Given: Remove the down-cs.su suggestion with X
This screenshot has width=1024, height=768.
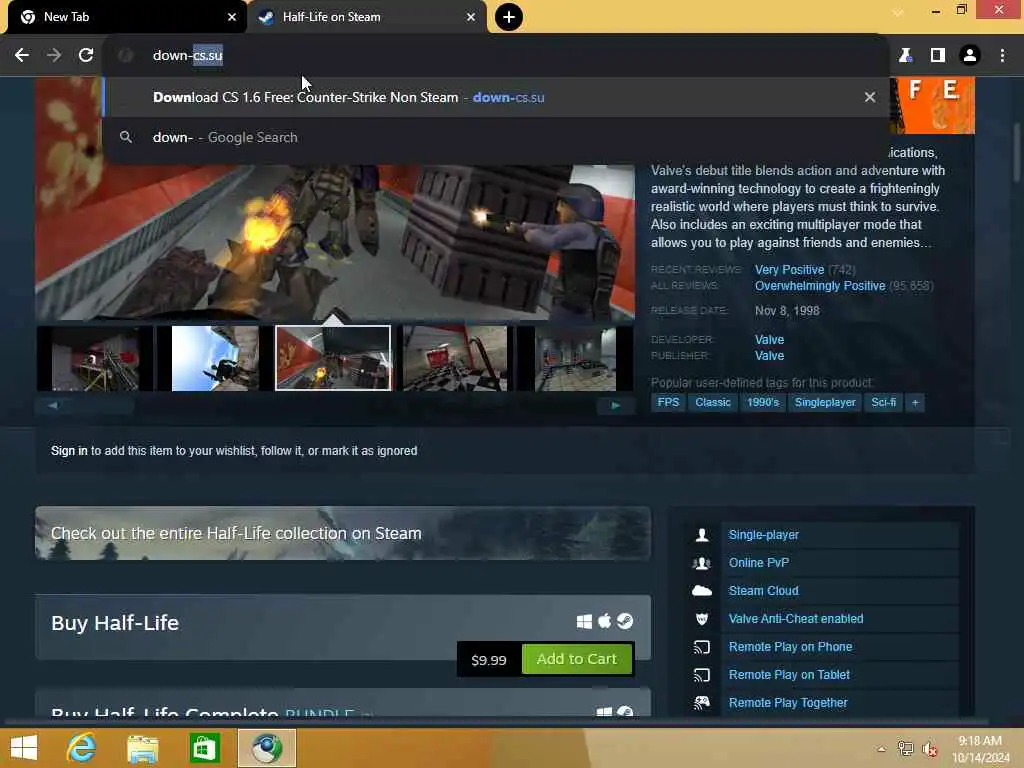Looking at the screenshot, I should tap(869, 97).
